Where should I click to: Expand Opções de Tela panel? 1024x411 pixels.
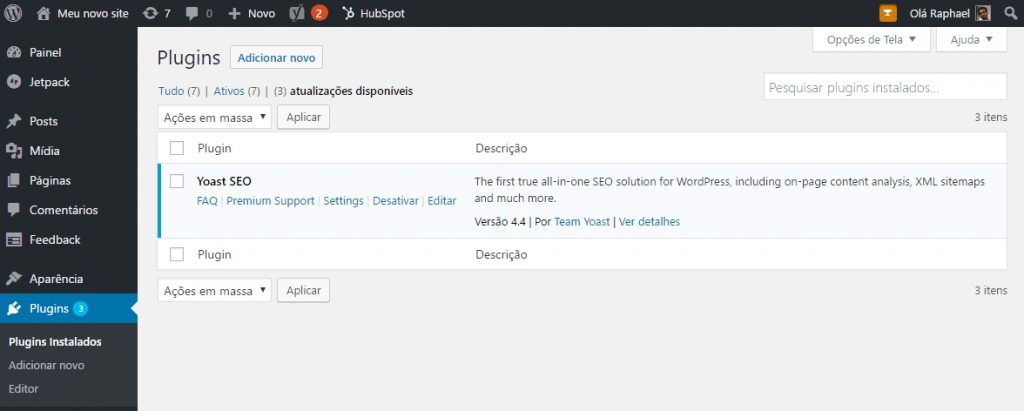pos(871,39)
